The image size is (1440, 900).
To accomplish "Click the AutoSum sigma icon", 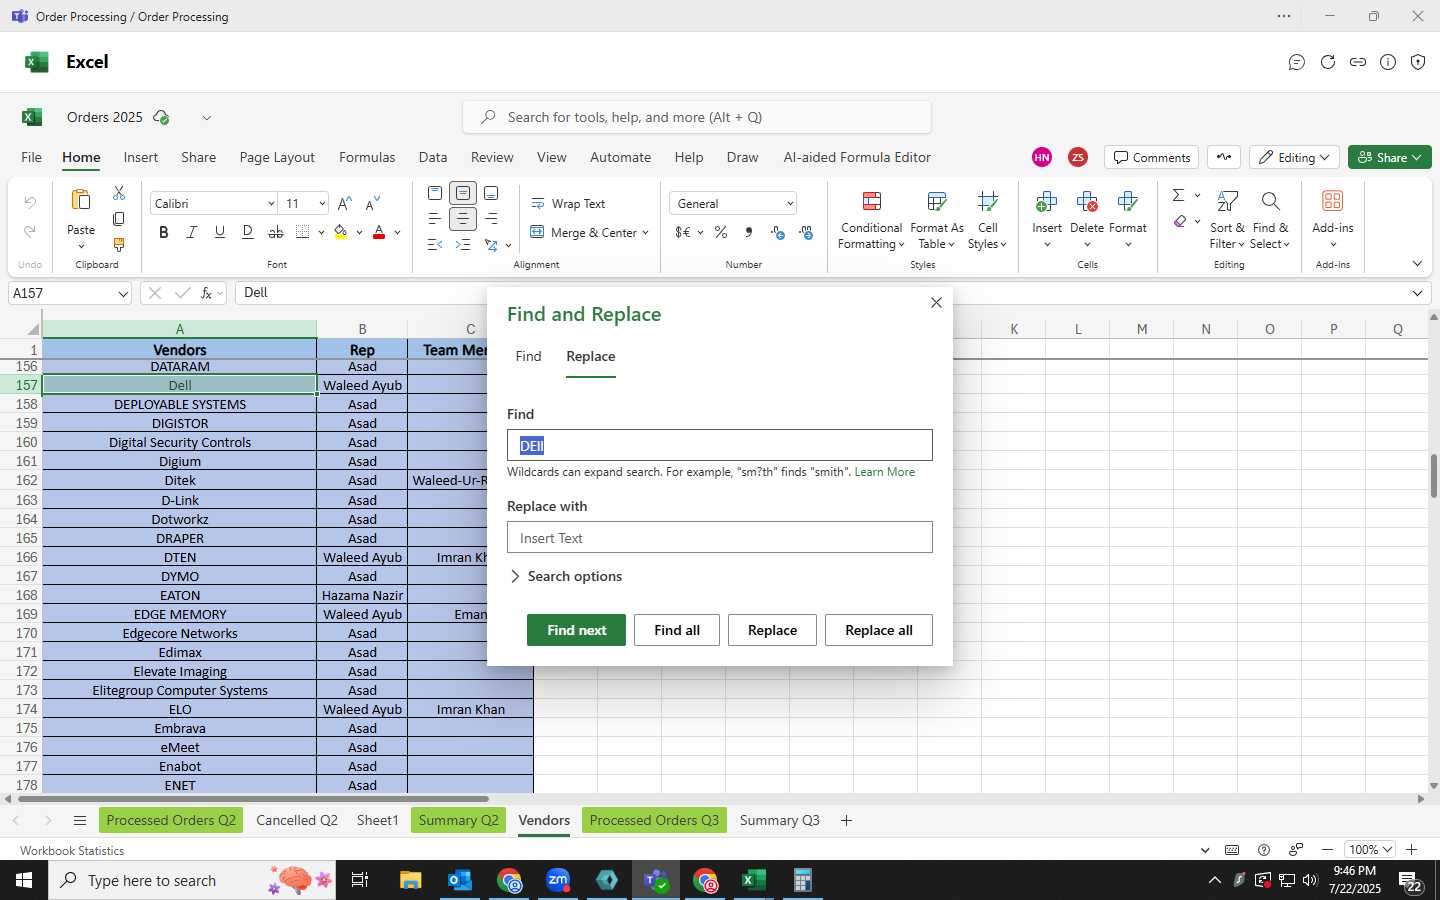I will pyautogui.click(x=1178, y=195).
